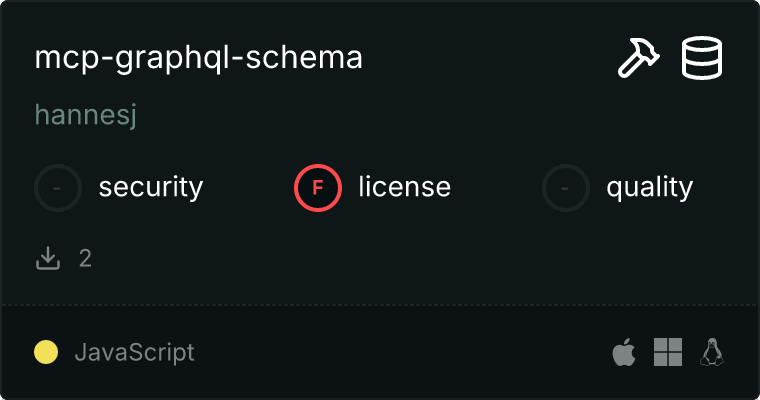Image resolution: width=760 pixels, height=400 pixels.
Task: Click the security grade dash badge
Action: 58,187
